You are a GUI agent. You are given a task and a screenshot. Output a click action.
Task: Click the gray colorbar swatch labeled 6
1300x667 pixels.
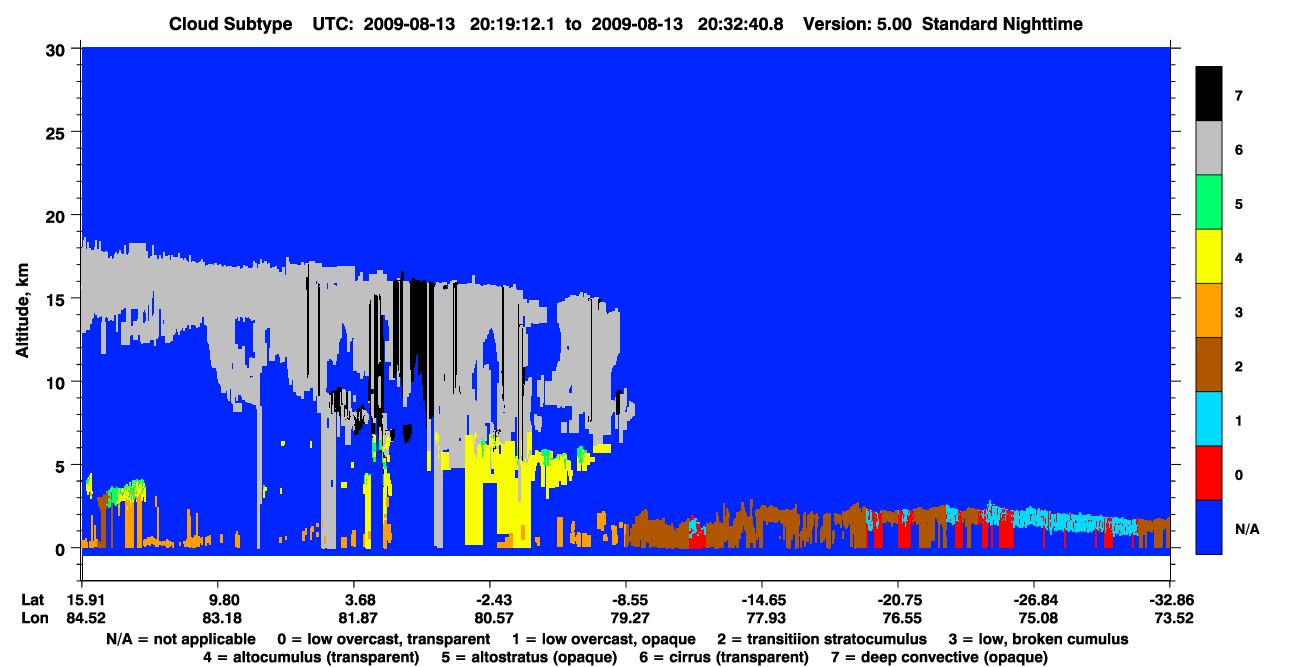(1209, 149)
